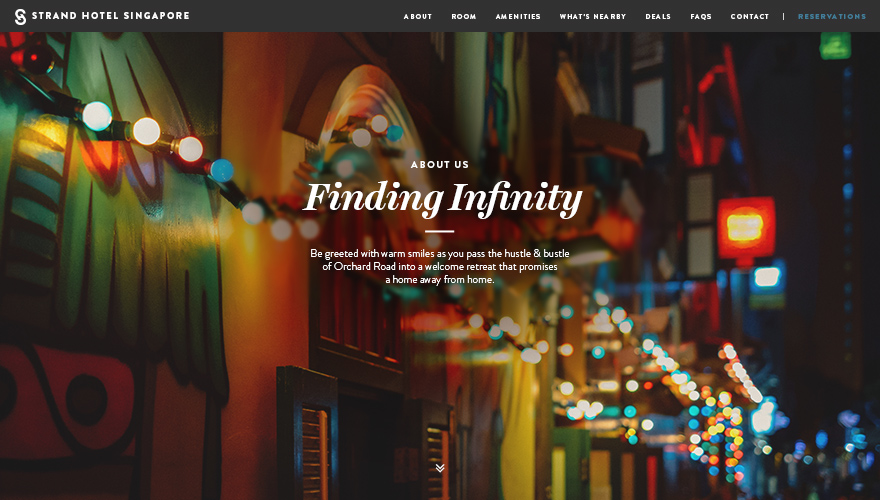The image size is (880, 500).
Task: Click the green illuminated sign in the photo
Action: (x=835, y=46)
